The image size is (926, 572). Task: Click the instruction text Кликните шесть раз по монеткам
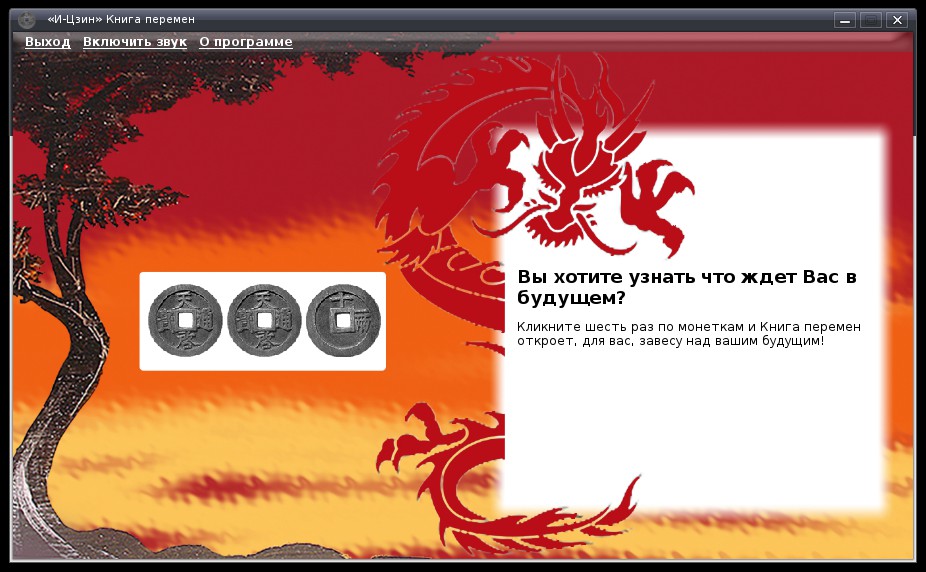(689, 334)
